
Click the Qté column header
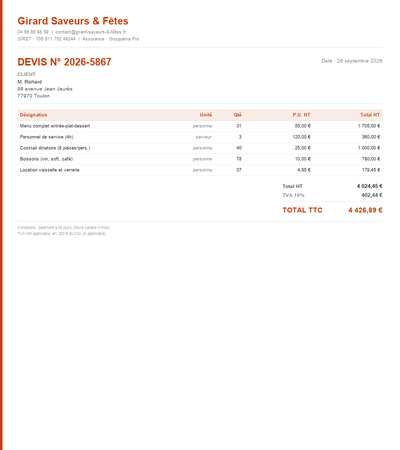click(237, 115)
